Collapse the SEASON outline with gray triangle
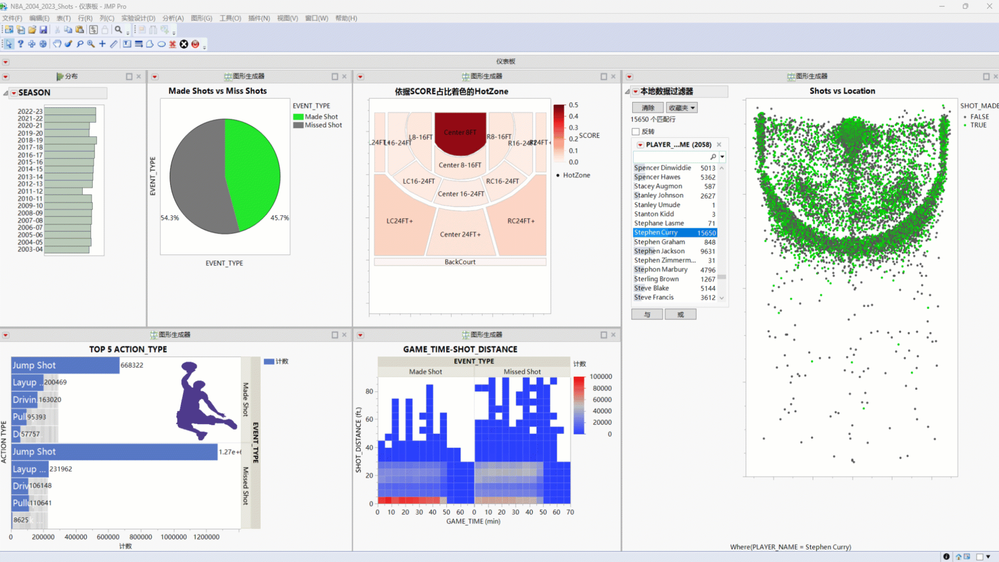 (x=6, y=93)
